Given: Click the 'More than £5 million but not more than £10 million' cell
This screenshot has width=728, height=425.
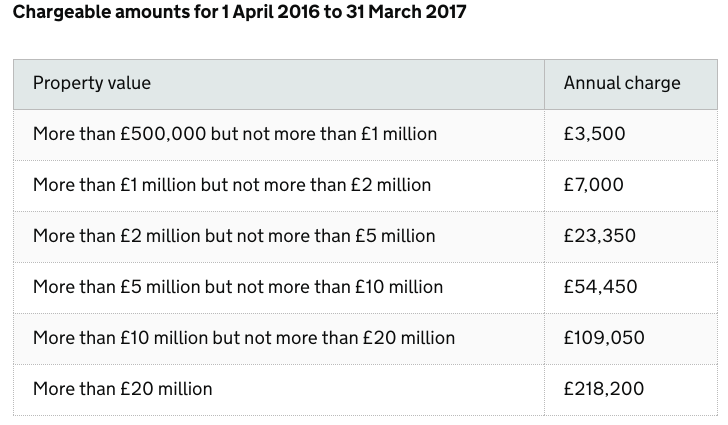Looking at the screenshot, I should (x=238, y=287).
